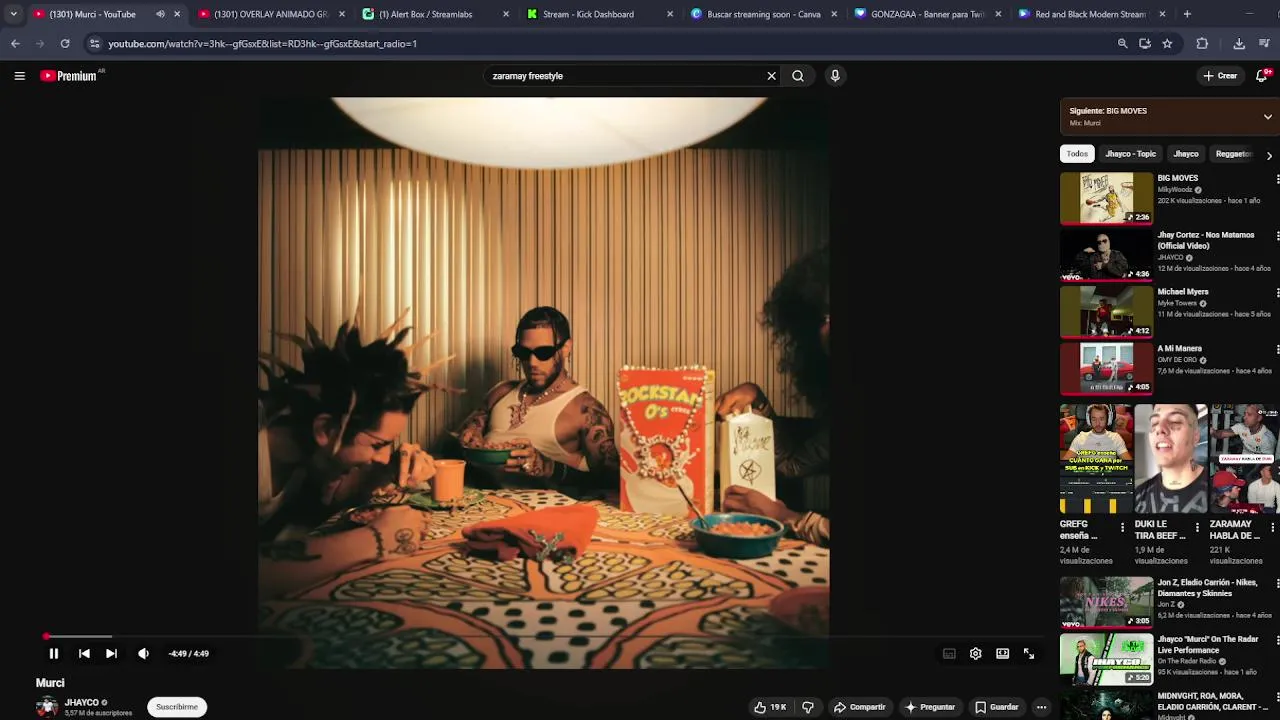The height and width of the screenshot is (720, 1280).
Task: Open Jon Z, Eladio Carrión - Nikes video
Action: pos(1106,602)
